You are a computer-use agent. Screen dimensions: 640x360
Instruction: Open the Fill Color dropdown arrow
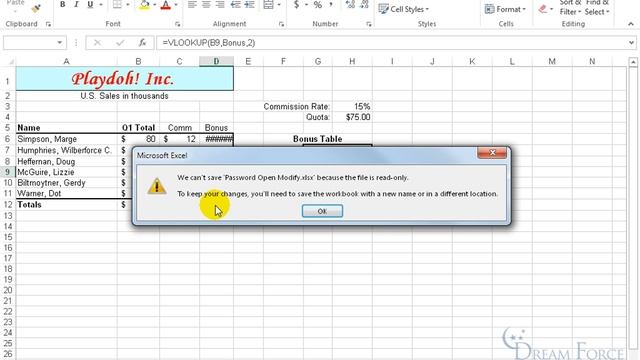[155, 5]
